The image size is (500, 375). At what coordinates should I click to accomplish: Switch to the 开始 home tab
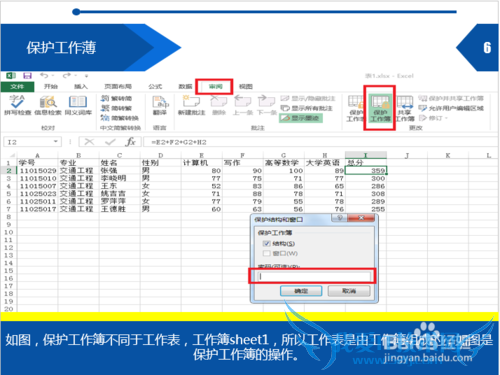[x=51, y=86]
